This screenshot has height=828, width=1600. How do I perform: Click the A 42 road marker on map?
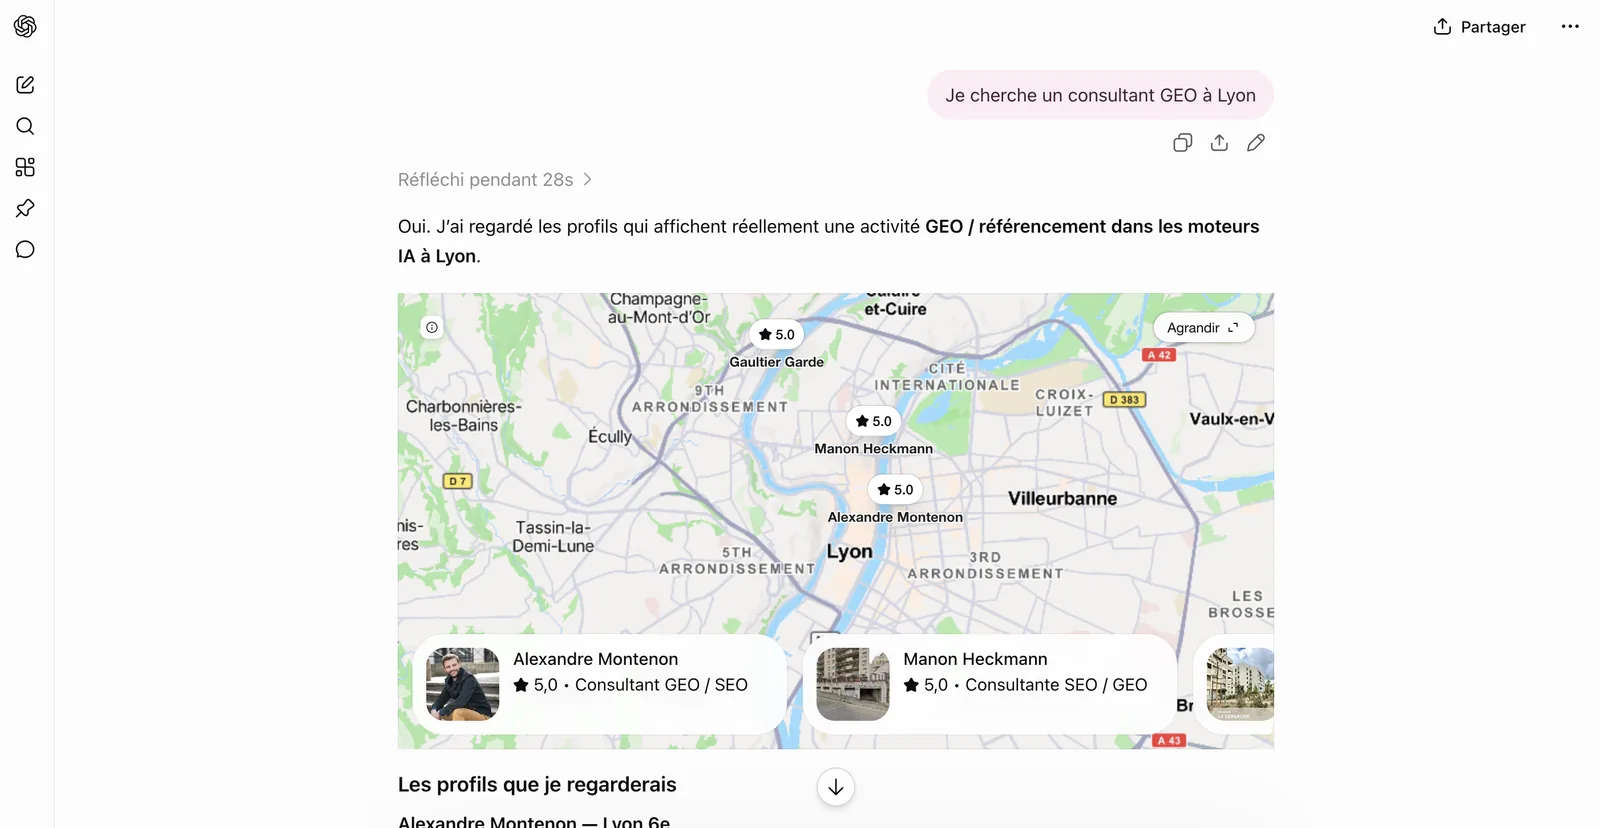1159,355
